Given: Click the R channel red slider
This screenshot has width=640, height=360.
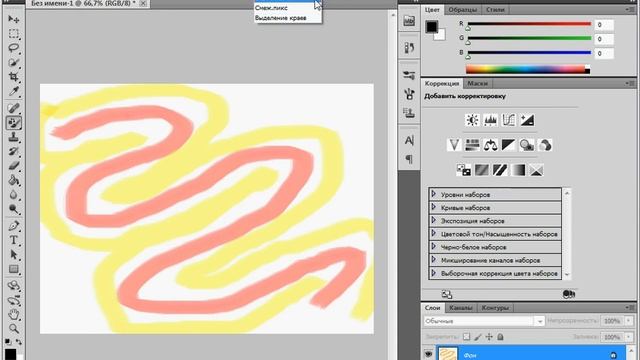Looking at the screenshot, I should point(529,24).
